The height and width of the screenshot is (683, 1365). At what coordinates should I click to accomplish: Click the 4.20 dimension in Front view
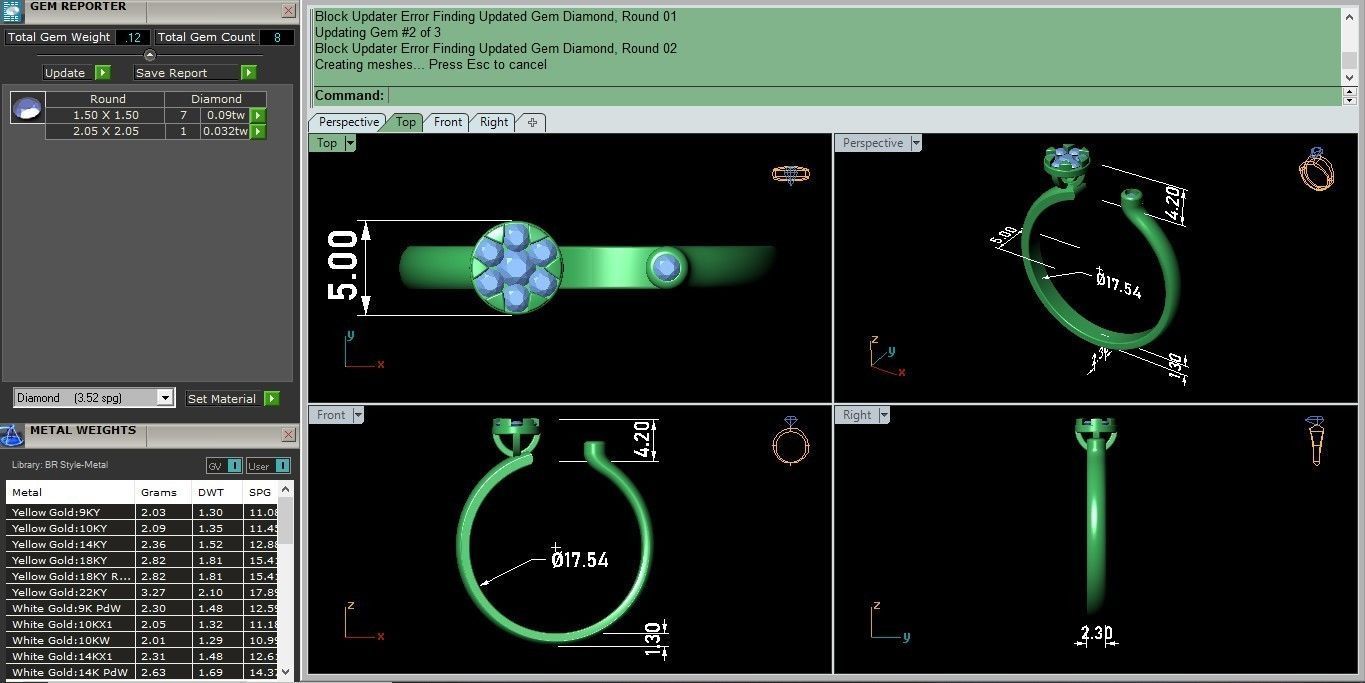642,440
